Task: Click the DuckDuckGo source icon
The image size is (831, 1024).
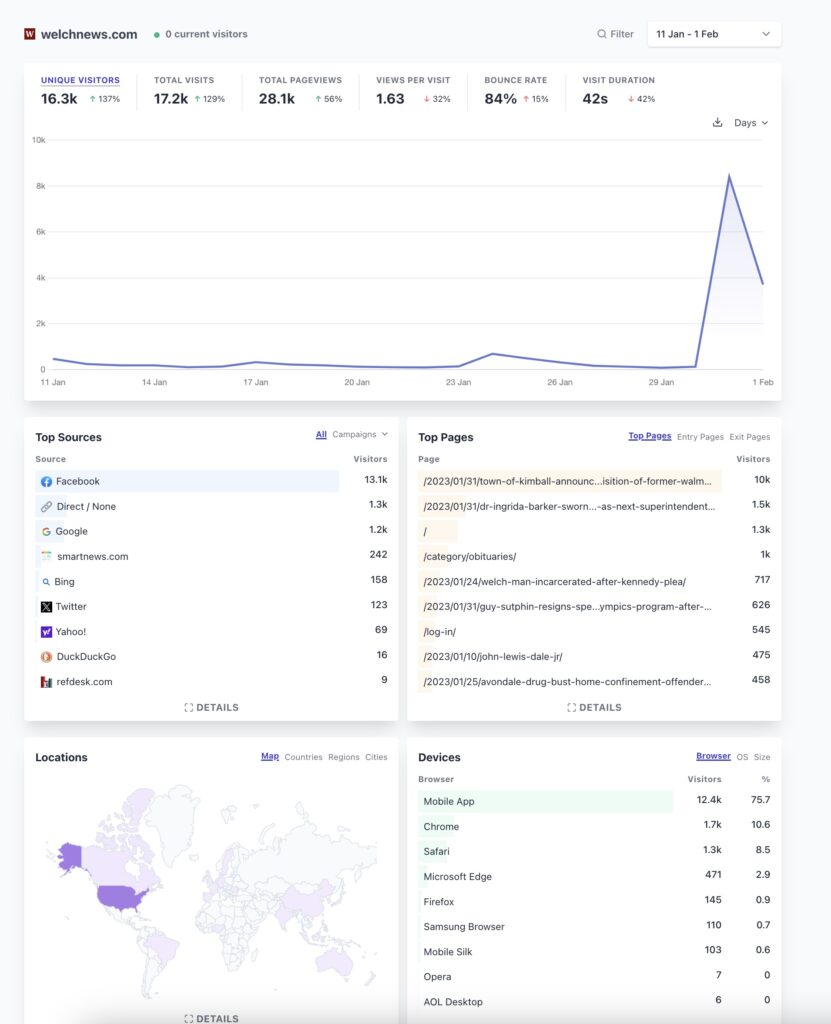Action: coord(46,657)
